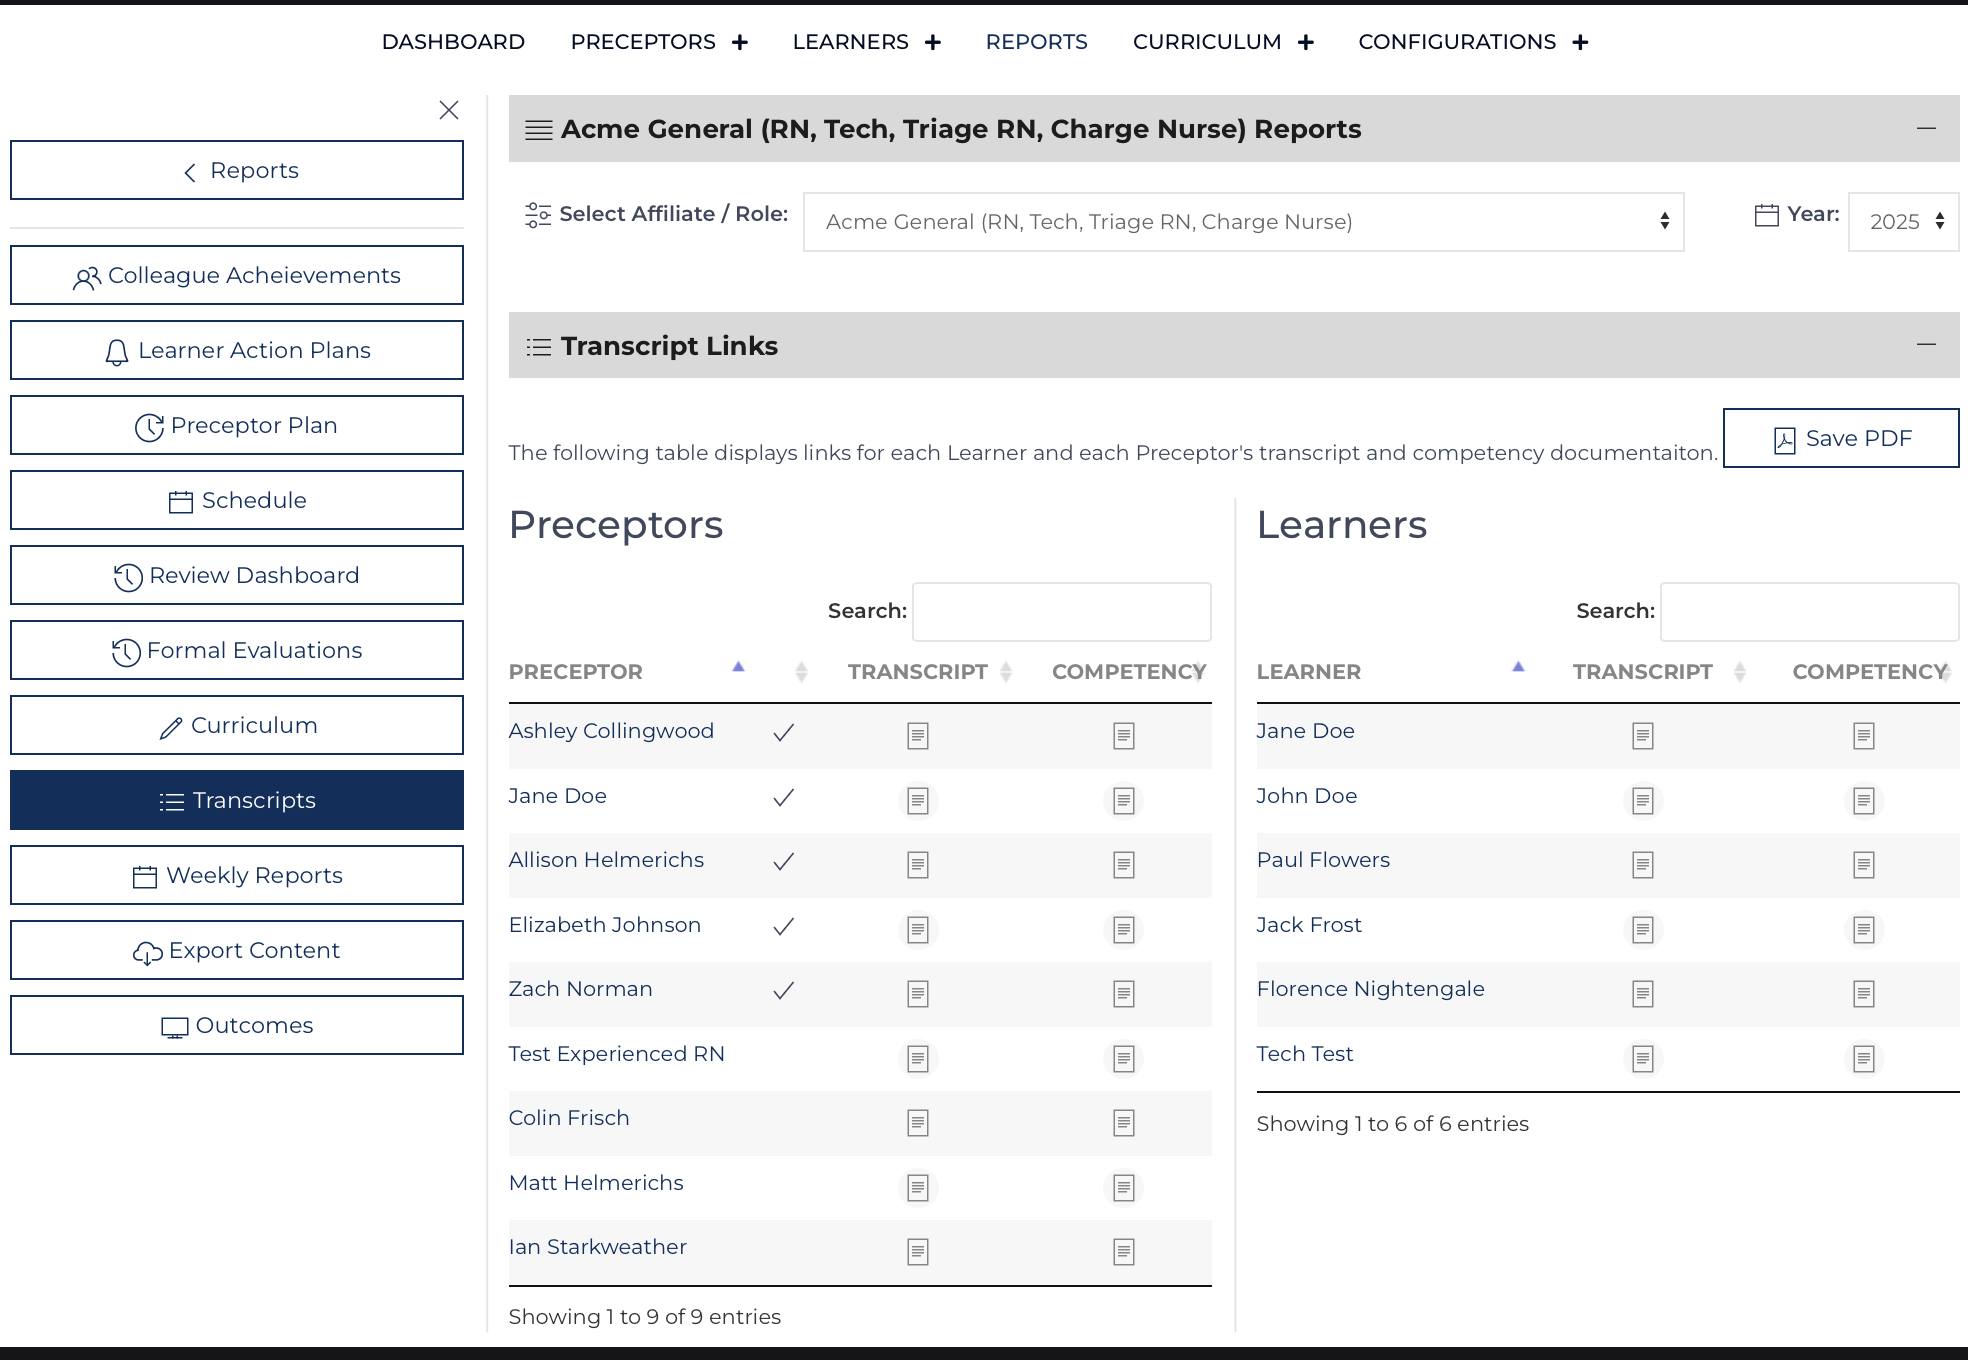Open learner Jane Doe's transcript icon
The width and height of the screenshot is (1968, 1360).
[1642, 736]
